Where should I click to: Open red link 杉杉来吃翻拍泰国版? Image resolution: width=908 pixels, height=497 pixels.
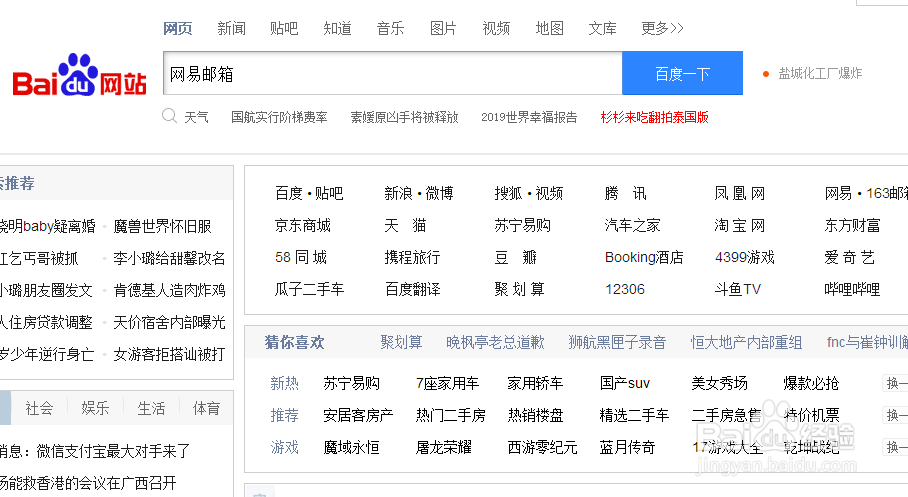click(x=654, y=117)
